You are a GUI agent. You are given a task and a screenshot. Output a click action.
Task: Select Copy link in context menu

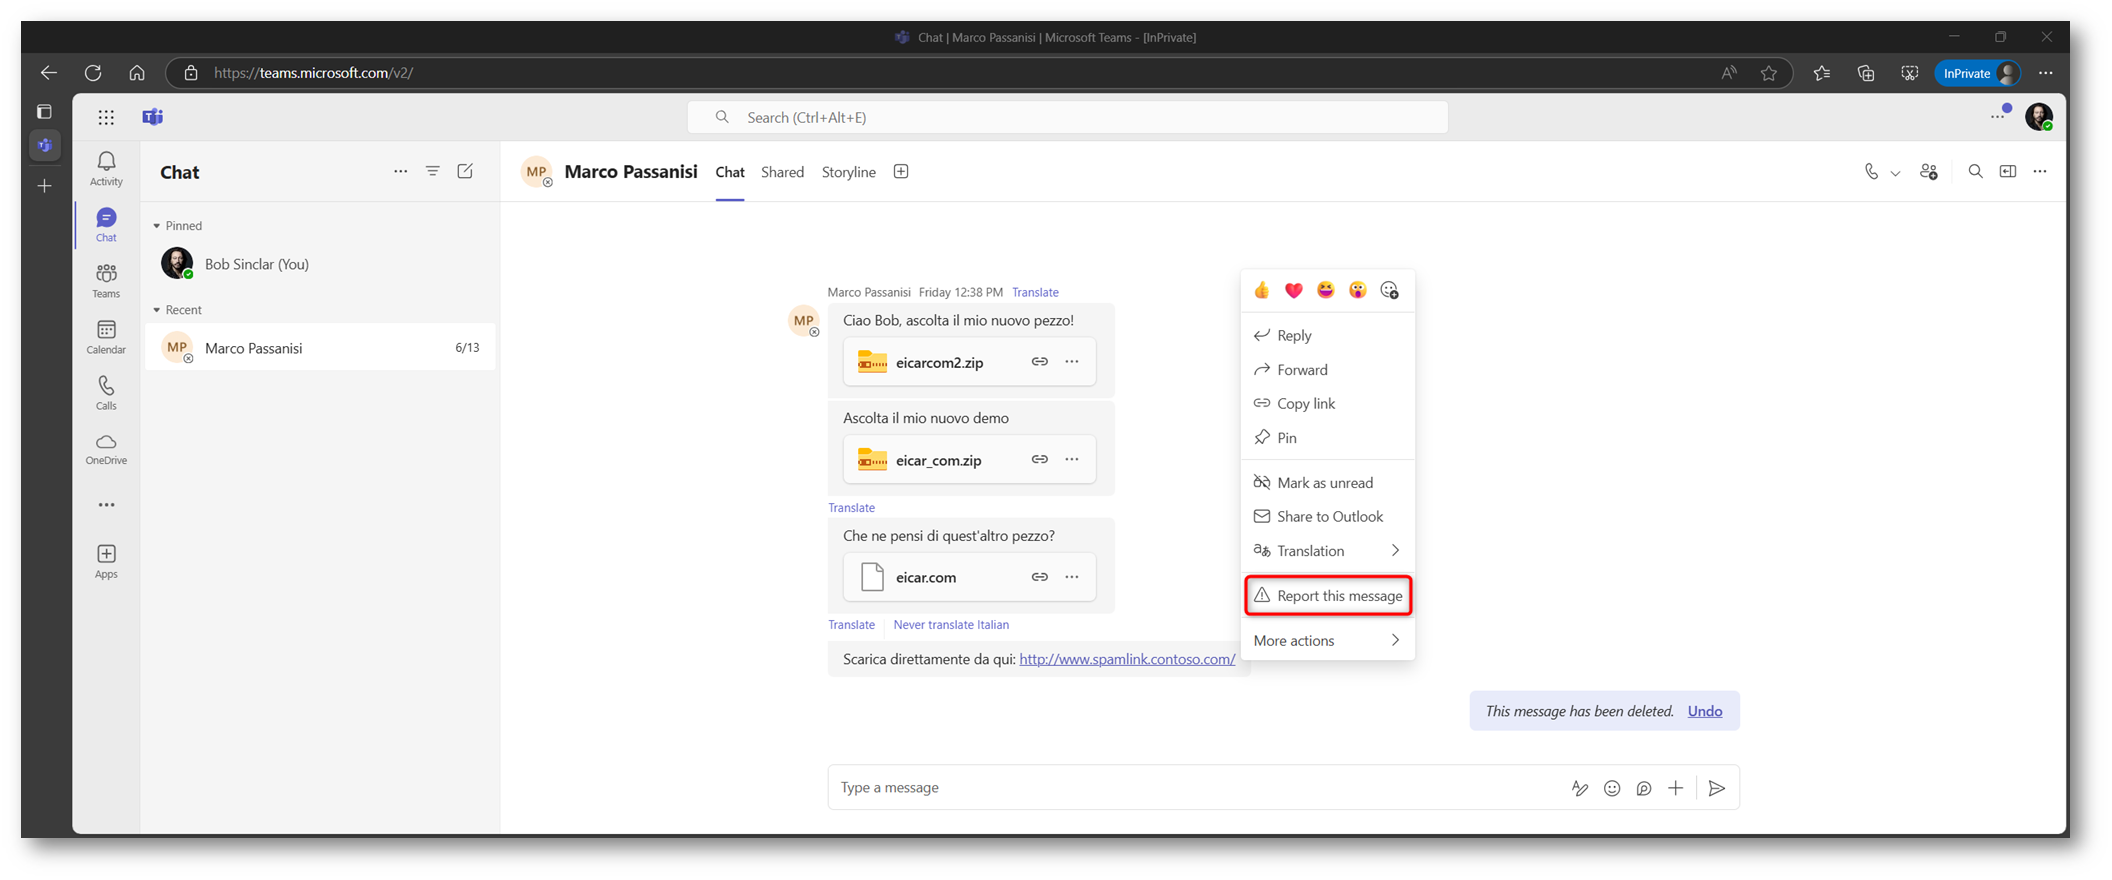[x=1328, y=403]
